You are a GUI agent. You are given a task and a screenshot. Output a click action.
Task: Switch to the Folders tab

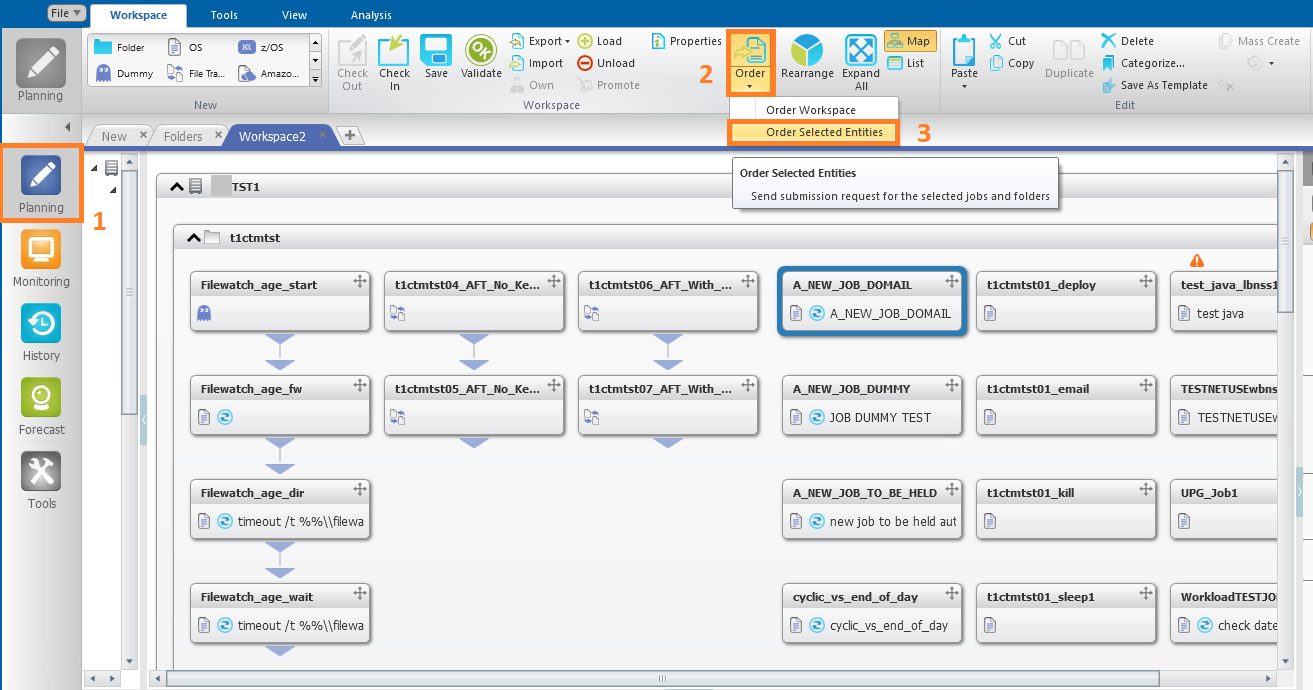tap(182, 136)
